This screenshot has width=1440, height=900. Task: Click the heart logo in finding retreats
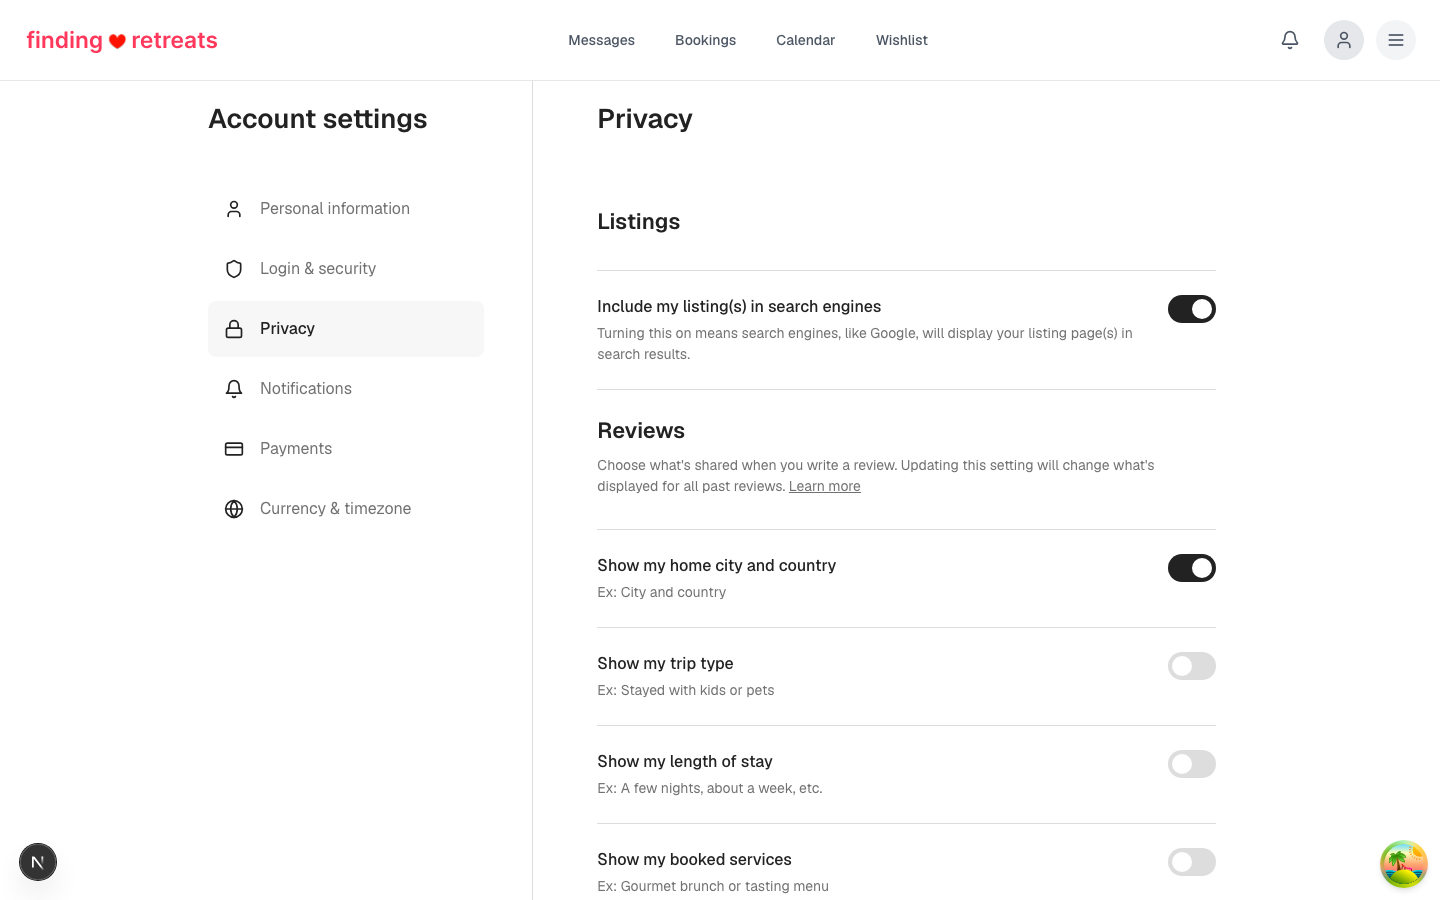pyautogui.click(x=117, y=41)
